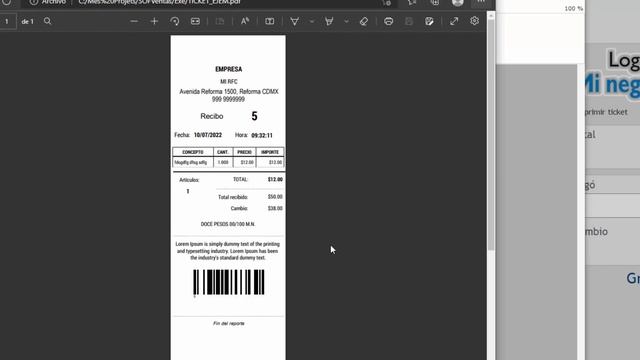This screenshot has width=640, height=360.
Task: Toggle fit to width view
Action: tap(195, 21)
